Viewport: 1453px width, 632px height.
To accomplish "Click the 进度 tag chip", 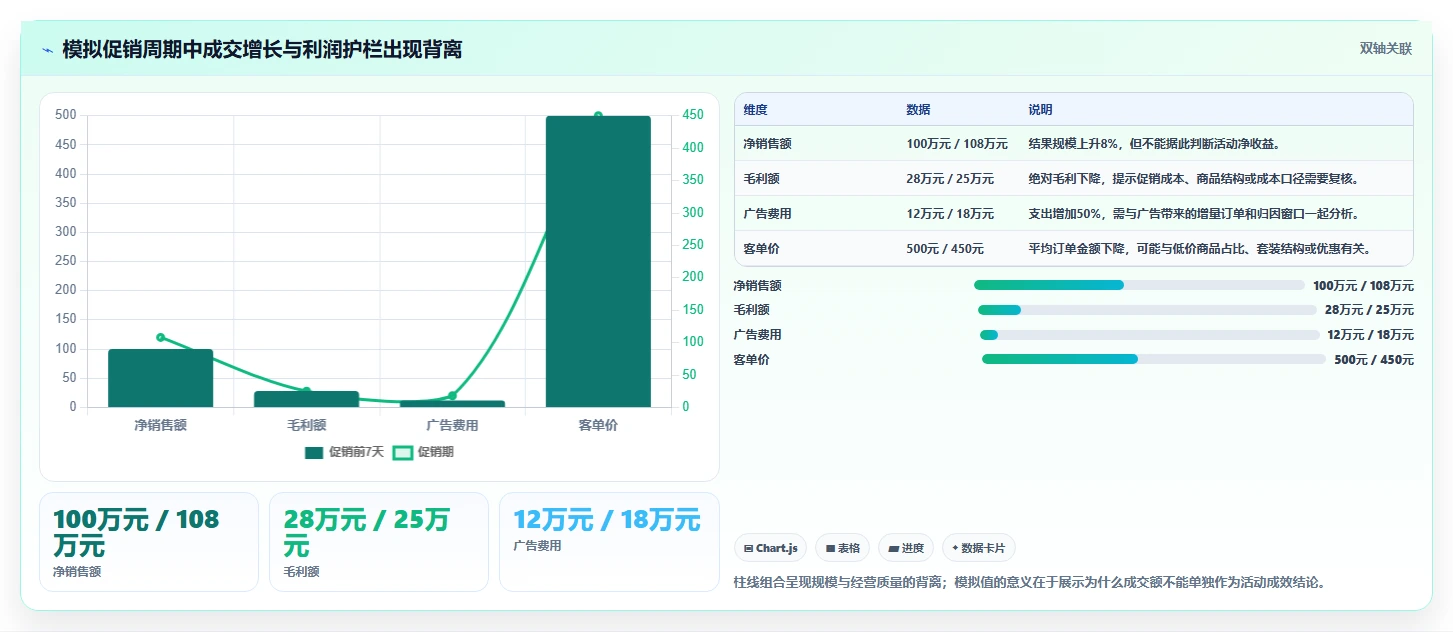I will coord(906,548).
